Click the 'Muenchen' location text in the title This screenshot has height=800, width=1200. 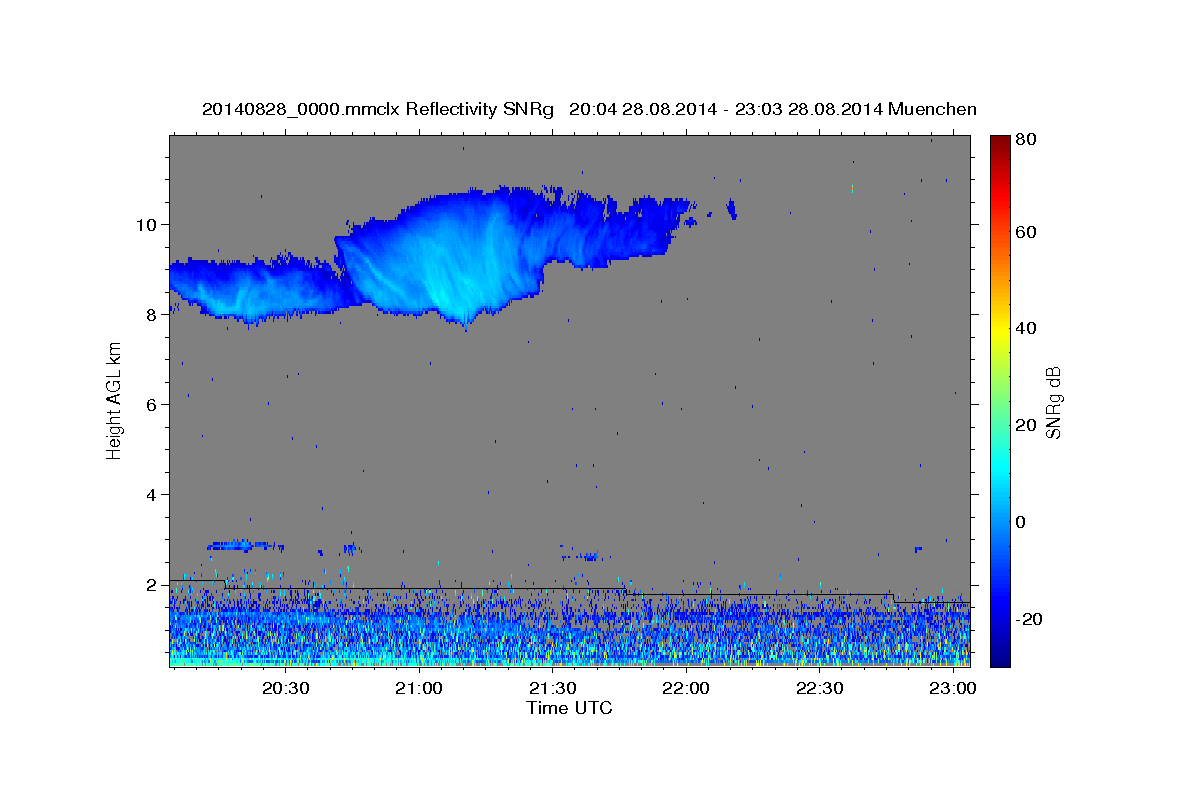click(x=931, y=109)
